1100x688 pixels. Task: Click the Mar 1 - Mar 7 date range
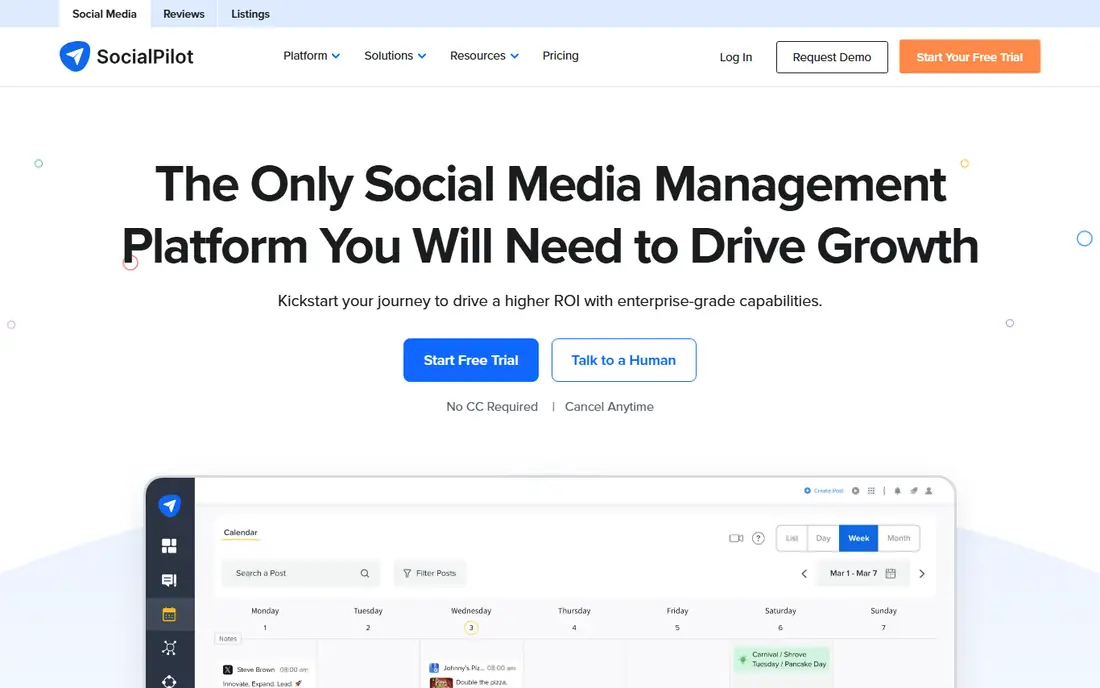(853, 573)
